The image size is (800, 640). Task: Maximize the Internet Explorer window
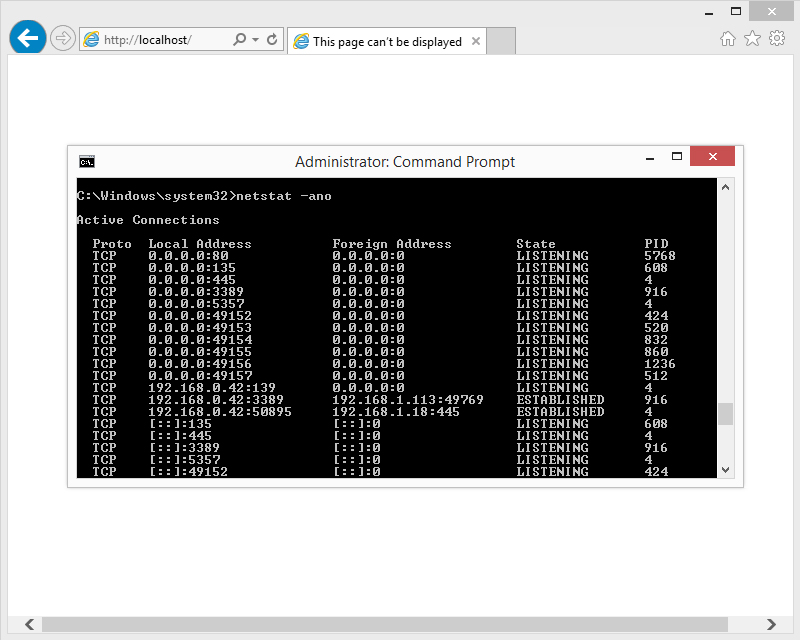coord(736,11)
